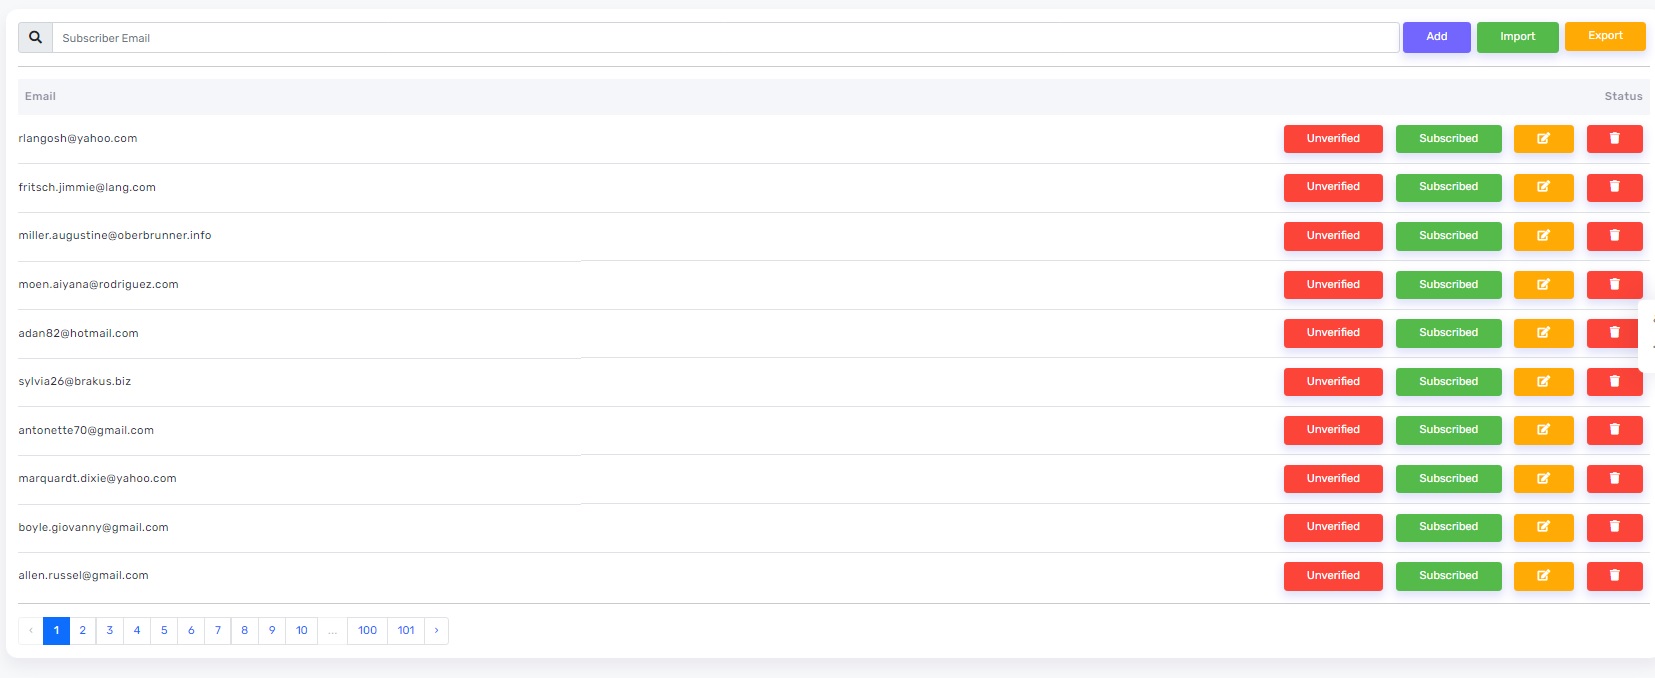Image resolution: width=1655 pixels, height=678 pixels.
Task: Add a new subscriber
Action: click(x=1436, y=37)
